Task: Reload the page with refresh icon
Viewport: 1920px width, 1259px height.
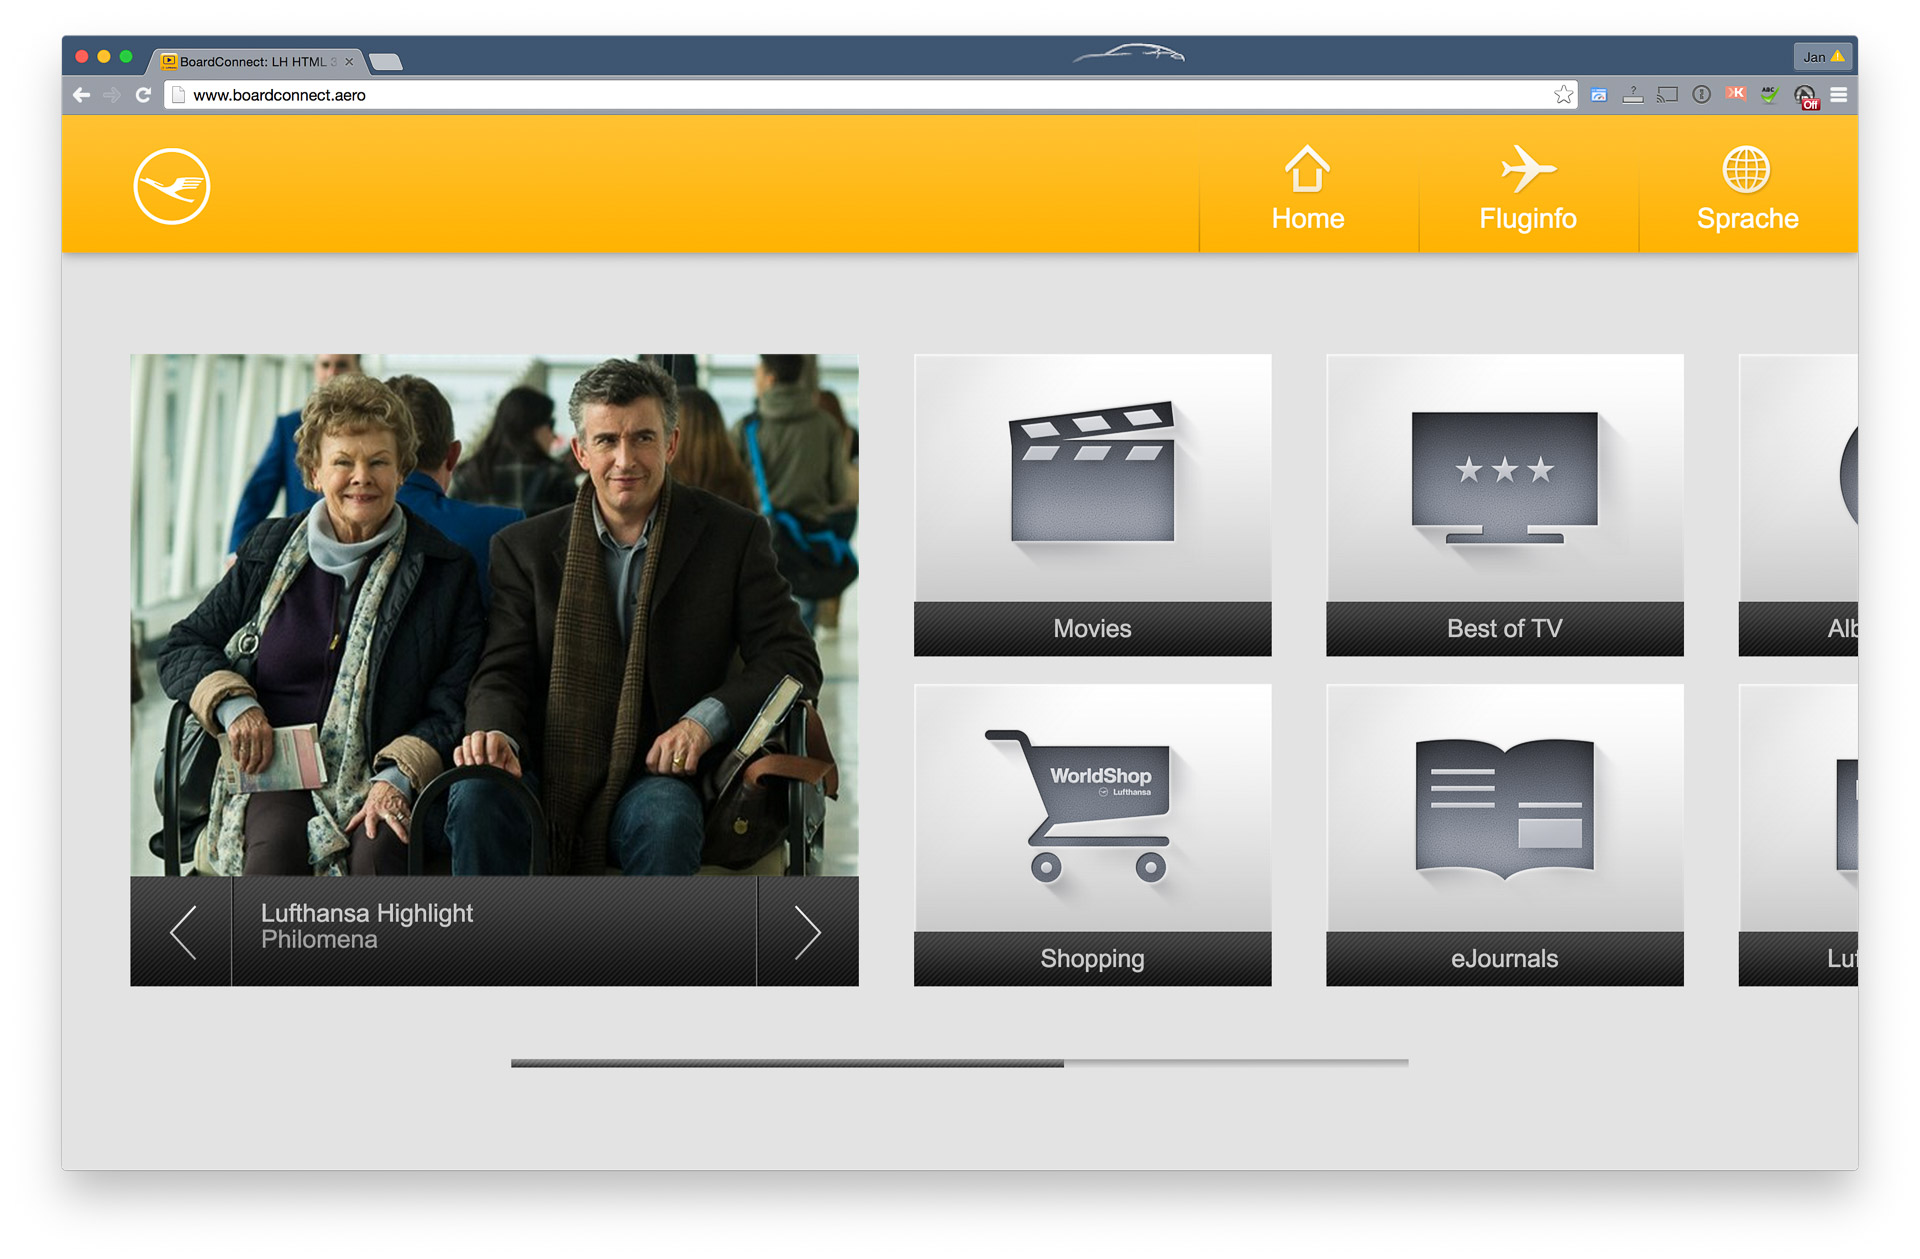Action: pos(143,95)
